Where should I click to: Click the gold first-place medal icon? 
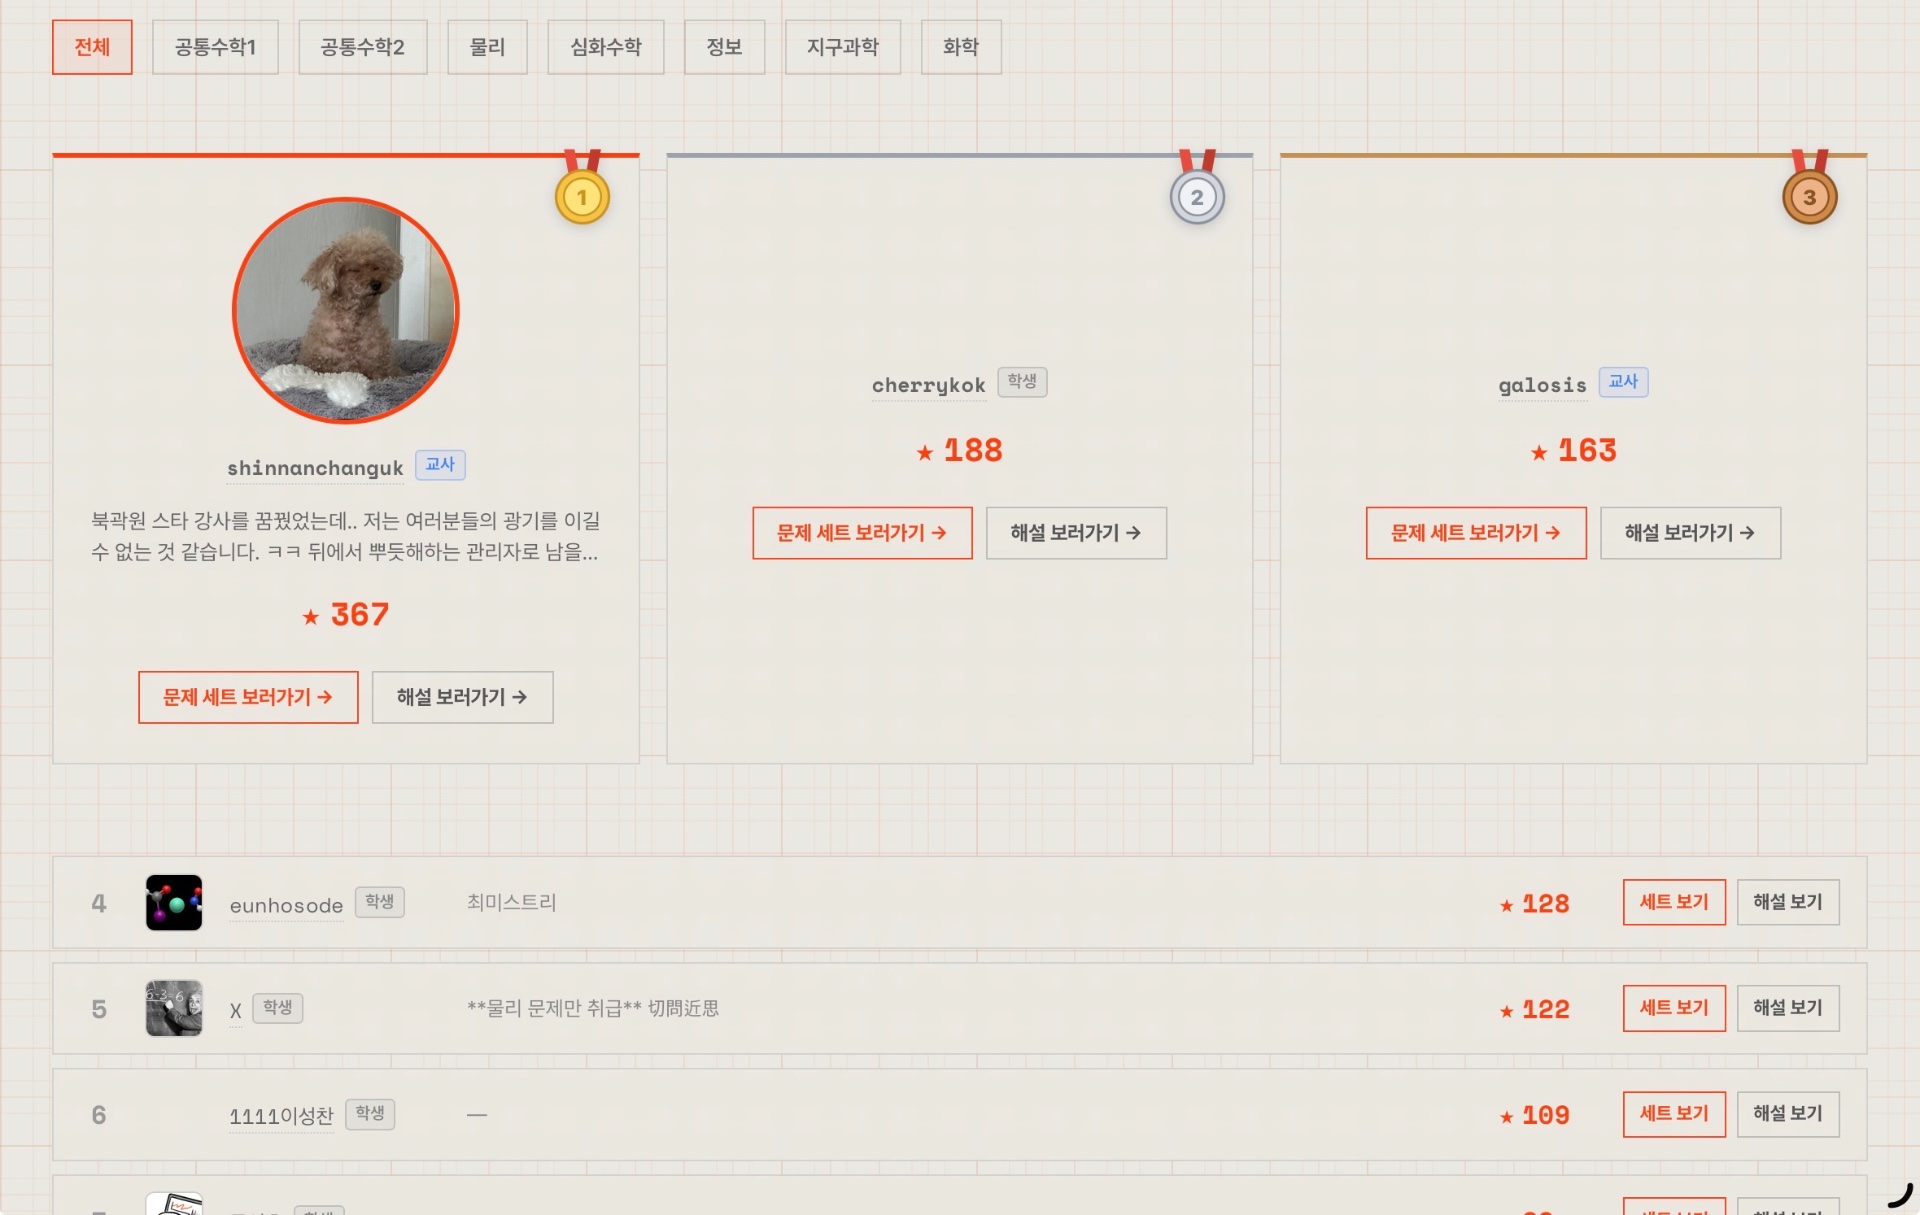point(582,197)
